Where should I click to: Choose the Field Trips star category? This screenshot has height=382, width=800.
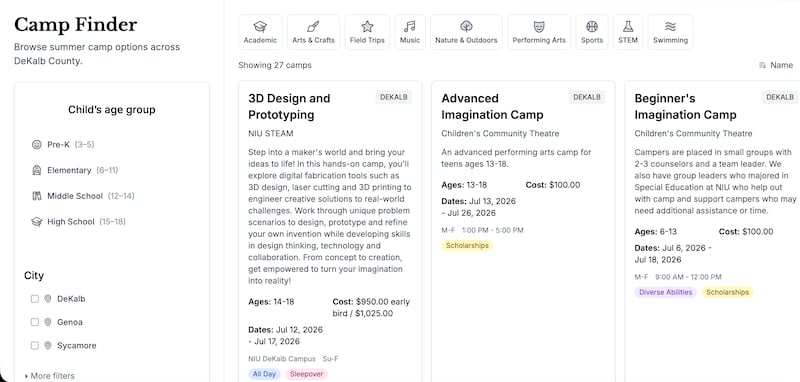(367, 32)
